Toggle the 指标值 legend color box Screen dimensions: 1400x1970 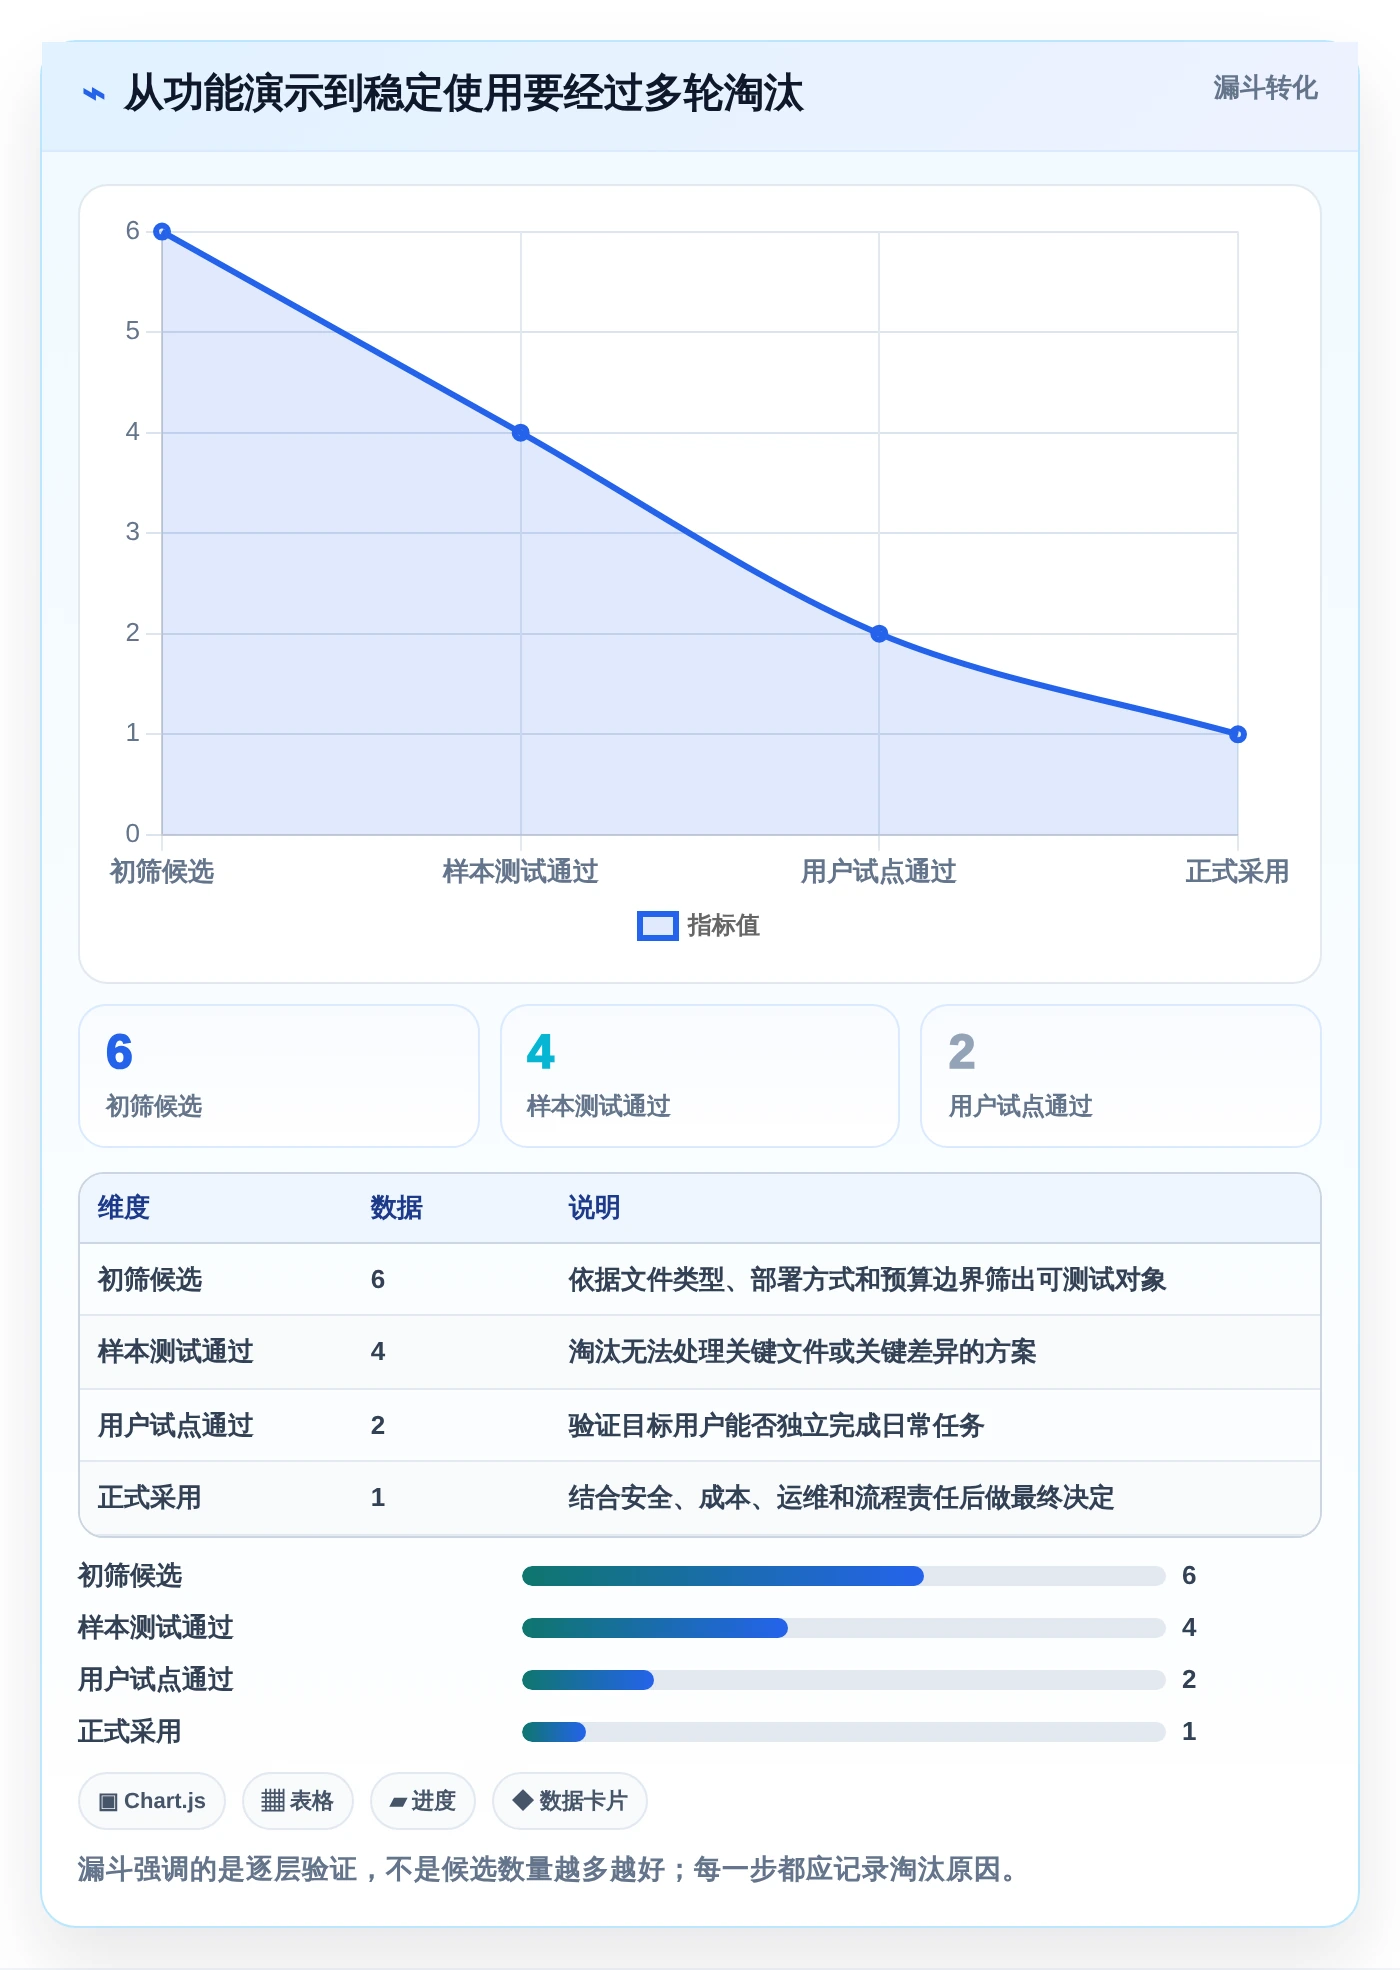click(x=657, y=926)
